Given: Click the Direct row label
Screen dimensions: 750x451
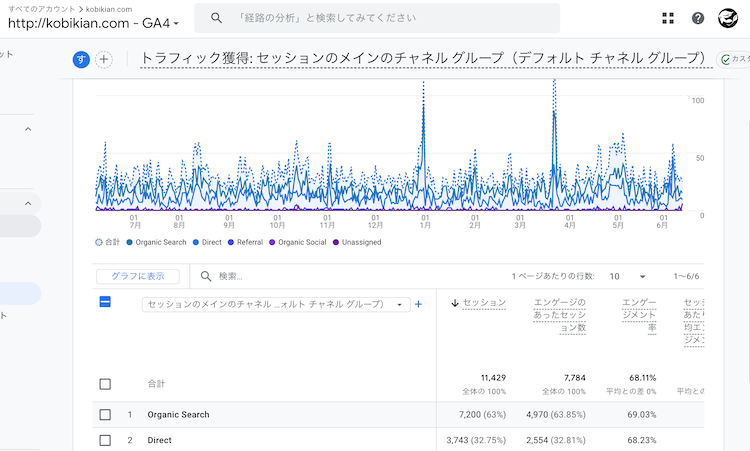Looking at the screenshot, I should [159, 440].
